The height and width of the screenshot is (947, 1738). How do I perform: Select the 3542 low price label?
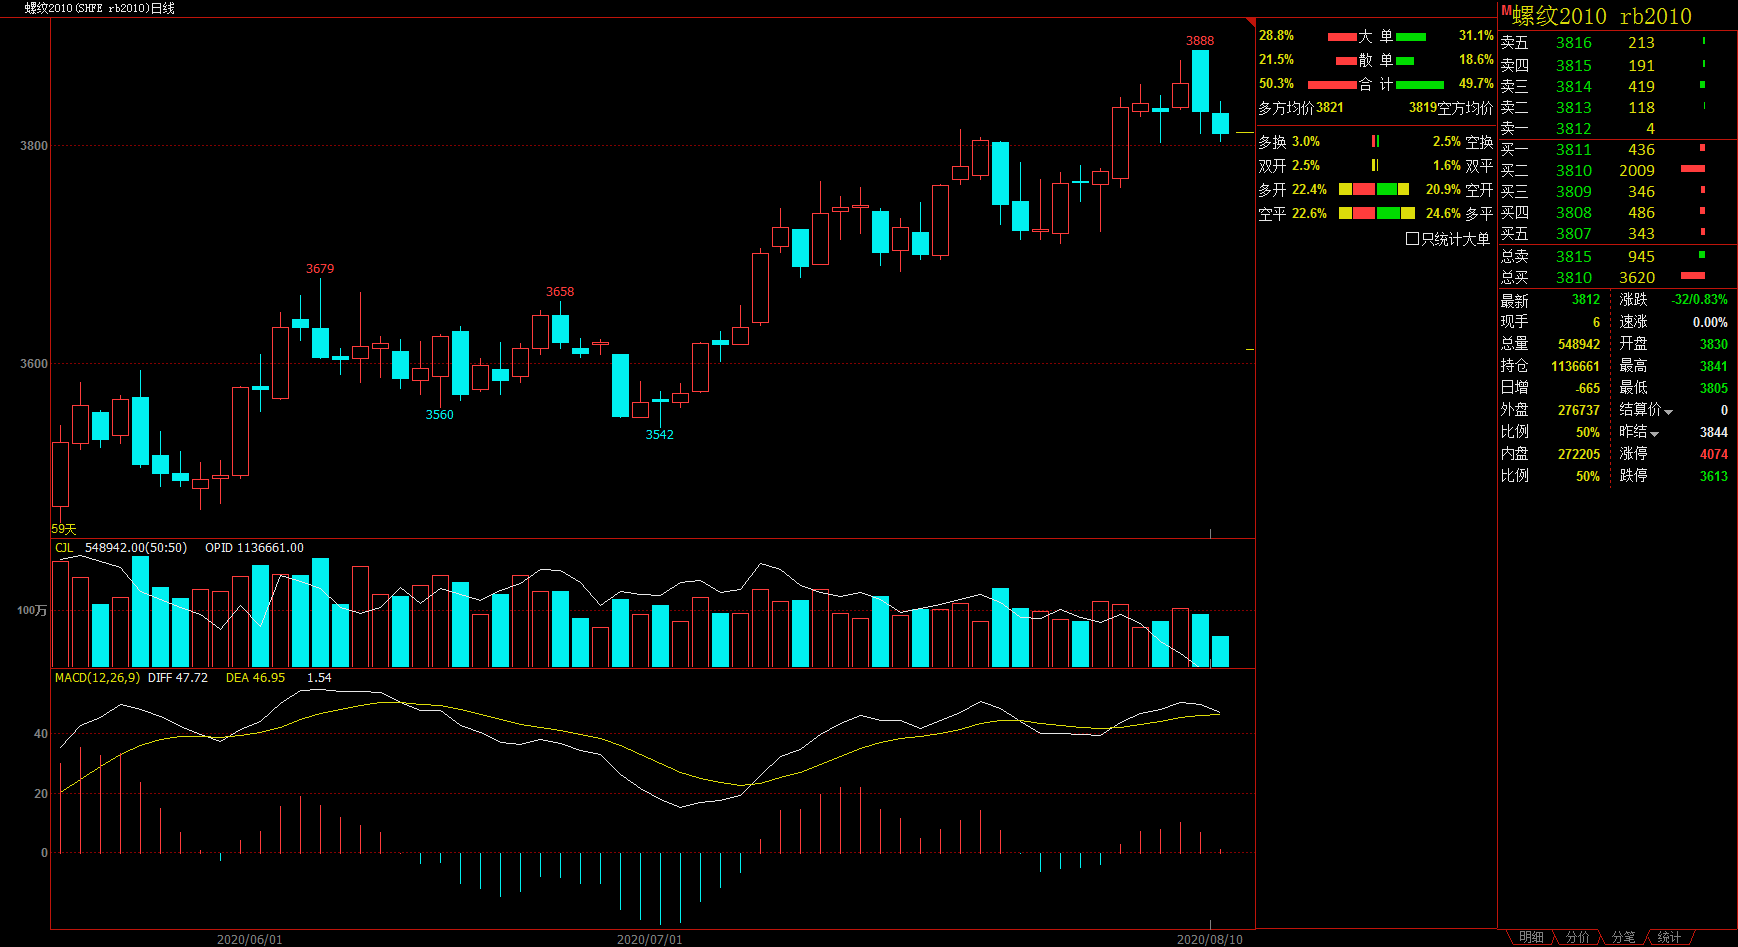pyautogui.click(x=659, y=434)
